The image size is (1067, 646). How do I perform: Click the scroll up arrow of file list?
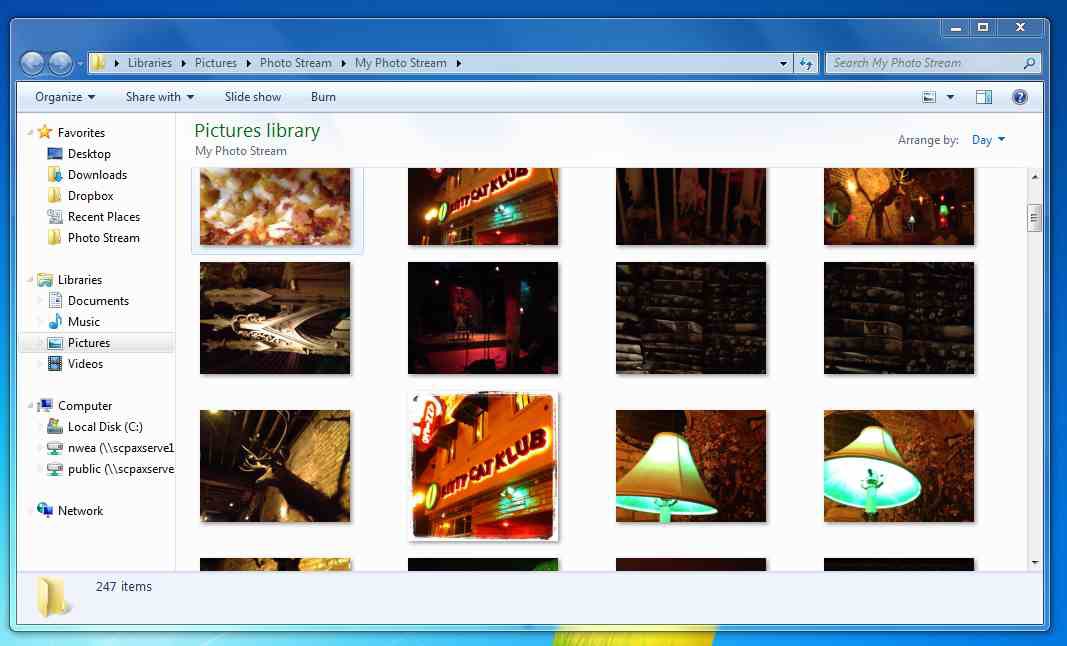pos(1034,176)
